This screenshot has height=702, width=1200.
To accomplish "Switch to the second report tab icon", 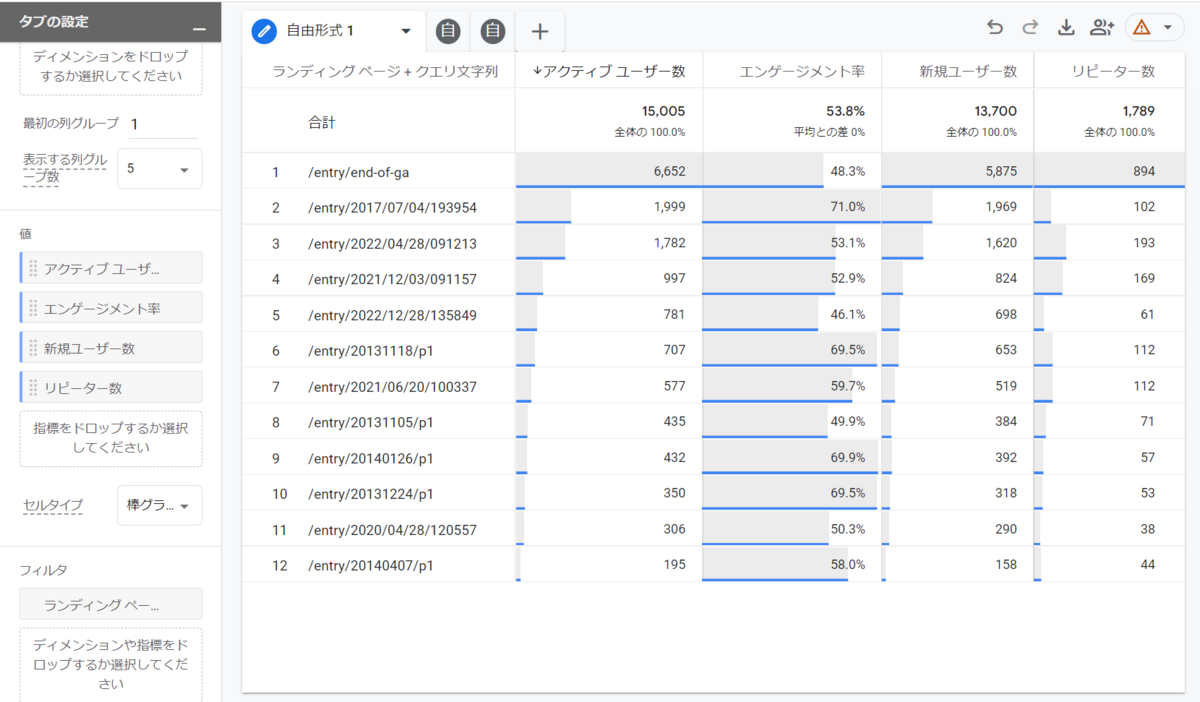I will [448, 32].
